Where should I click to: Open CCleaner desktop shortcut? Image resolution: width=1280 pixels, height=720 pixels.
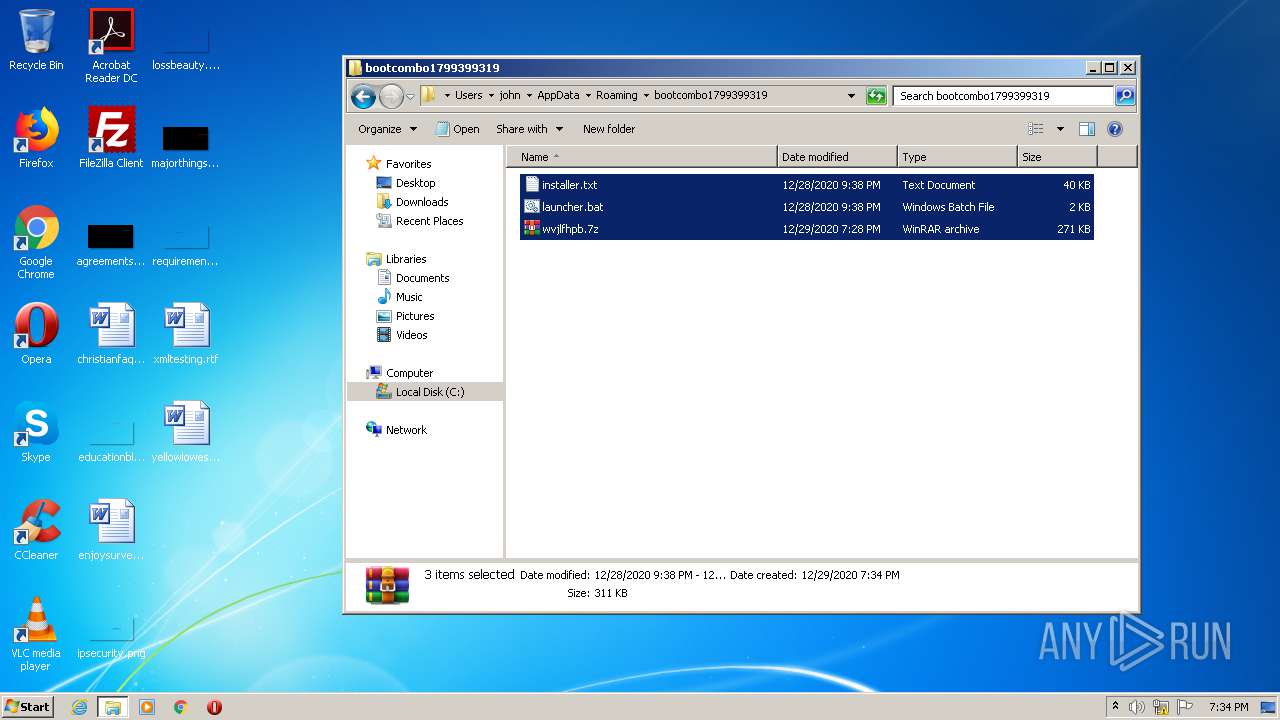point(36,530)
